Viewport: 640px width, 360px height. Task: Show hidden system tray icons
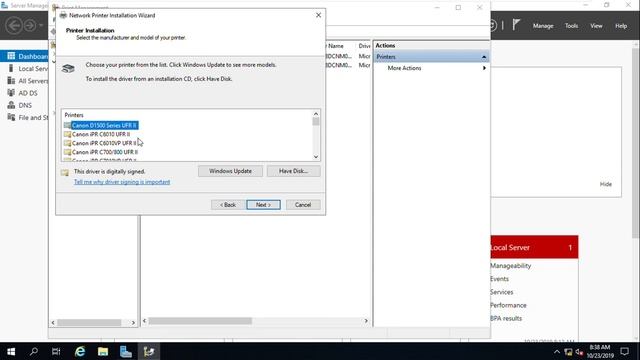click(557, 352)
